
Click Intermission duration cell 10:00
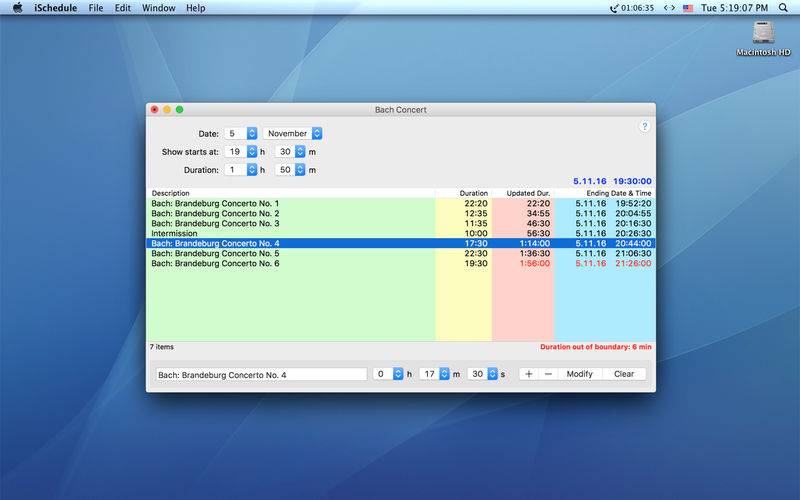click(476, 233)
